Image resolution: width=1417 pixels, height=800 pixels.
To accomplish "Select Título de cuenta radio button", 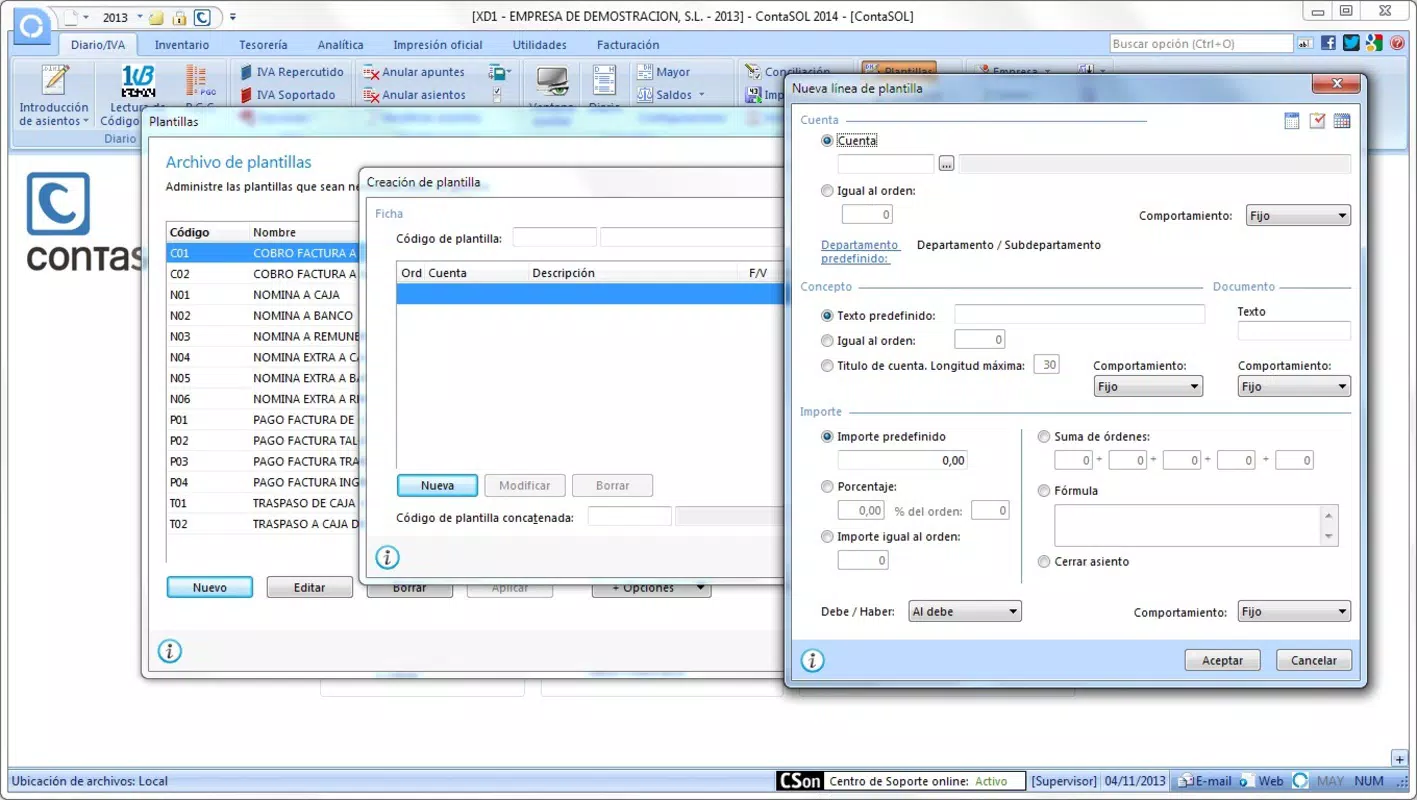I will point(827,366).
